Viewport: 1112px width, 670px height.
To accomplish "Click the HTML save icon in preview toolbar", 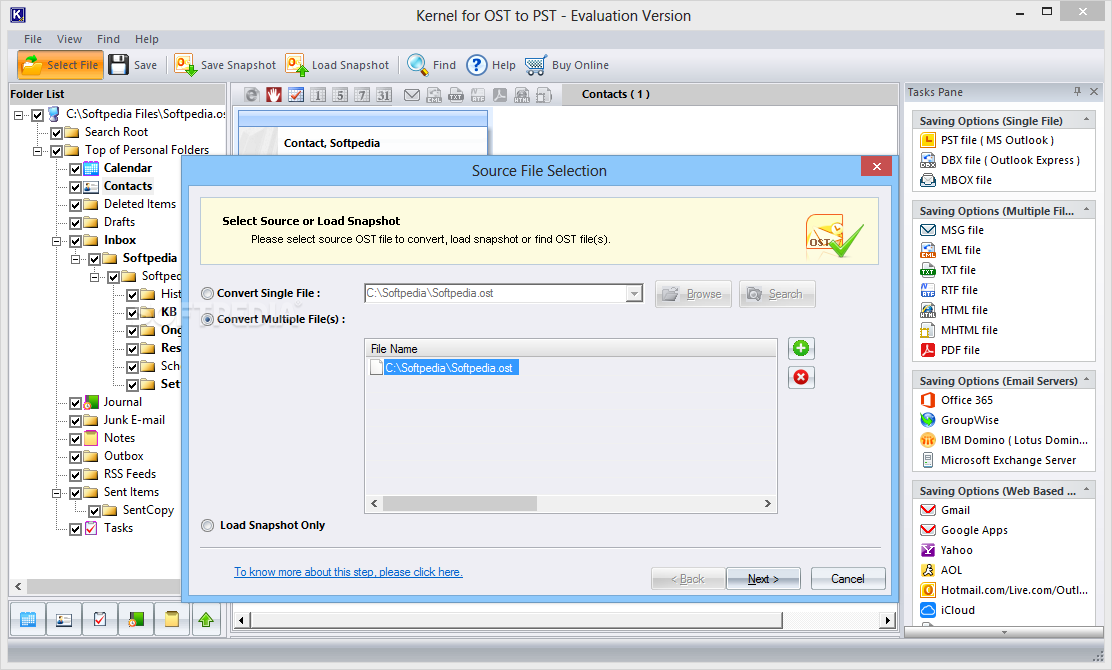I will (x=522, y=94).
